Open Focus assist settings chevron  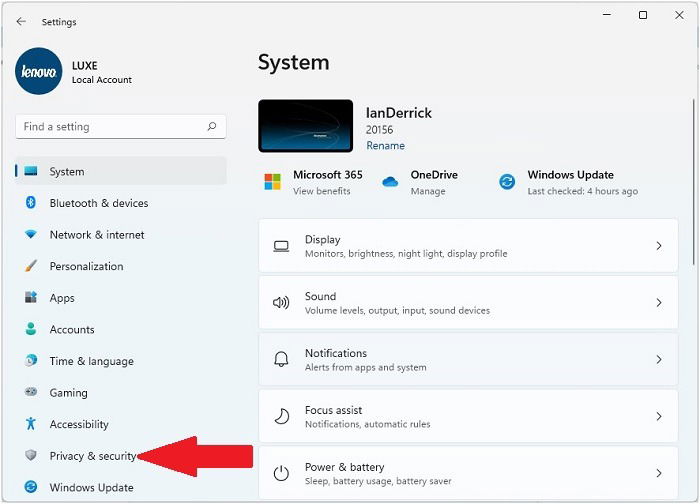coord(658,417)
